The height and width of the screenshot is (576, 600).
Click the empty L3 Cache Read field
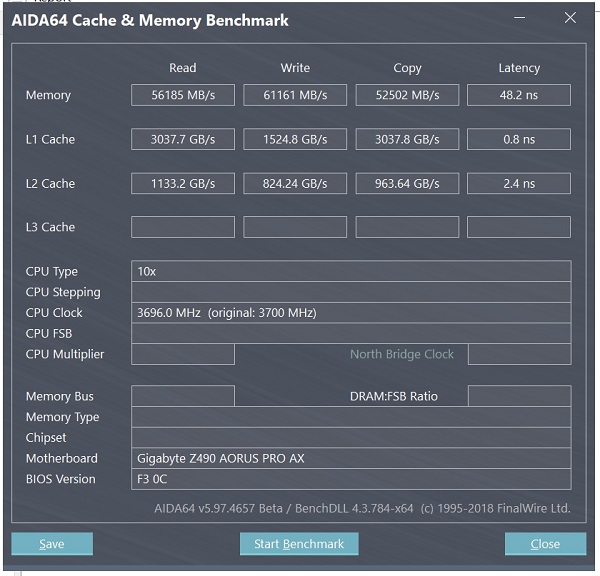pos(183,227)
